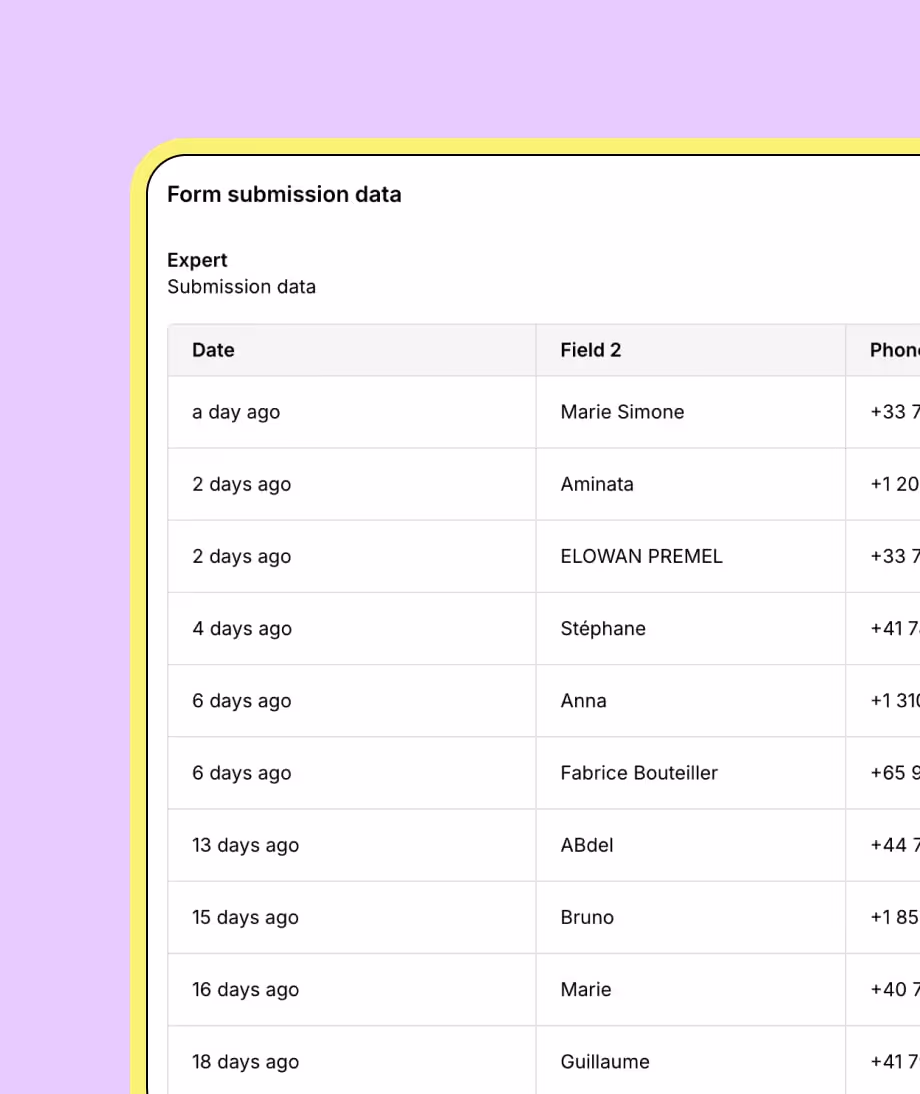Click the 'Expert' form name label
This screenshot has height=1094, width=920.
[x=197, y=260]
